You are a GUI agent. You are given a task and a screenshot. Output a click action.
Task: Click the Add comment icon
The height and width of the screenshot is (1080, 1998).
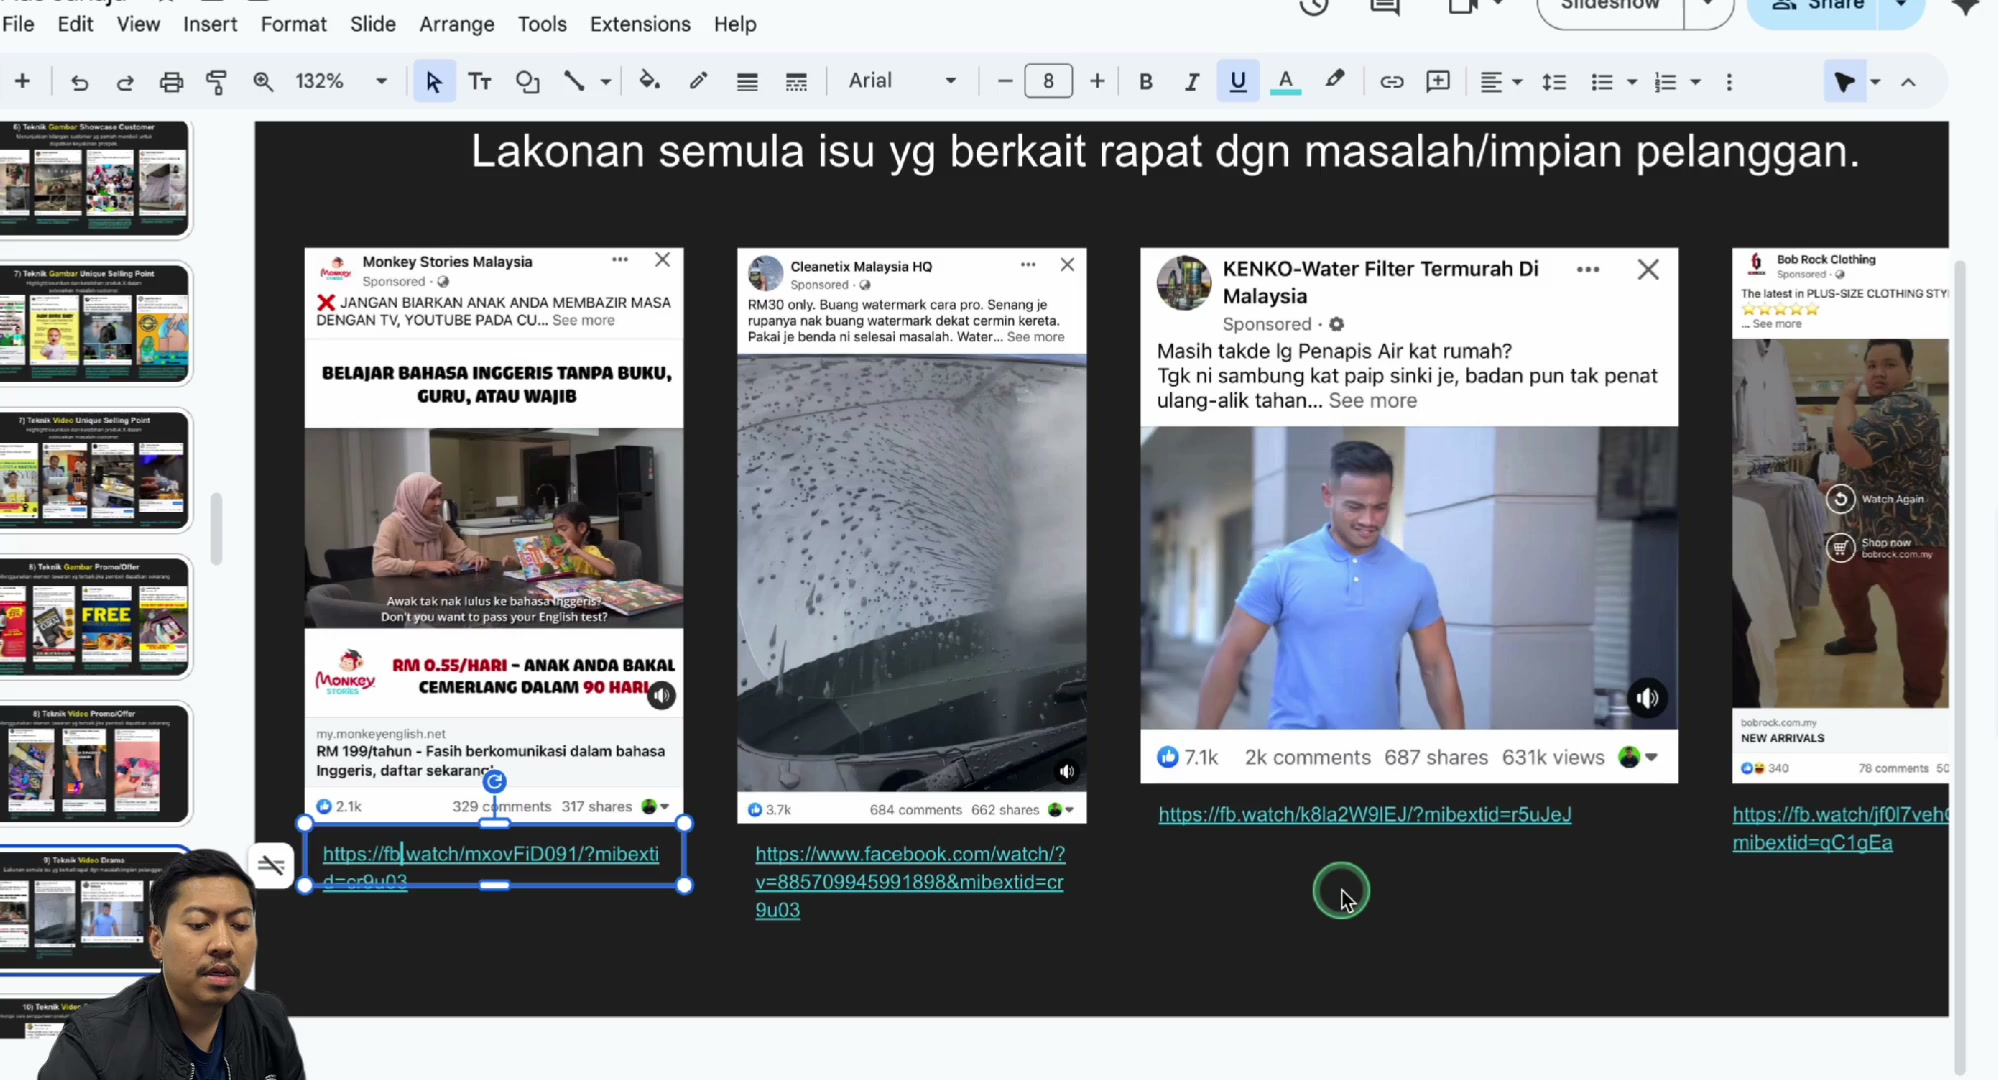click(x=1438, y=82)
